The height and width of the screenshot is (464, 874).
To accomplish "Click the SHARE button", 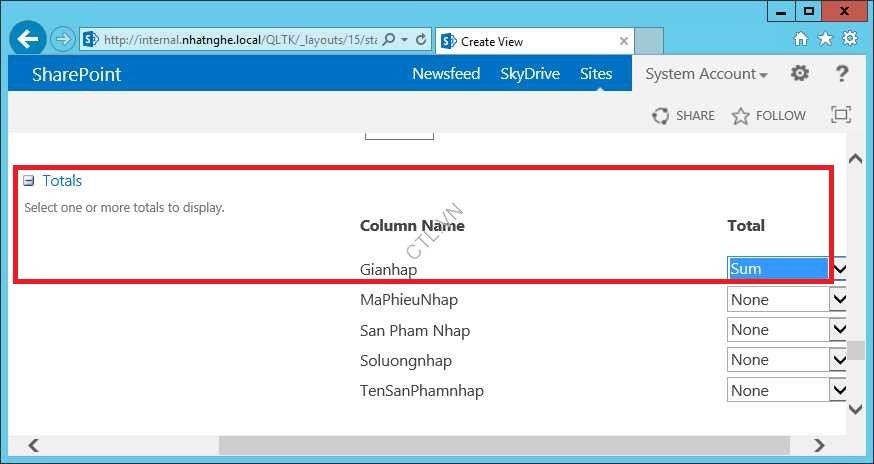I will [x=683, y=115].
